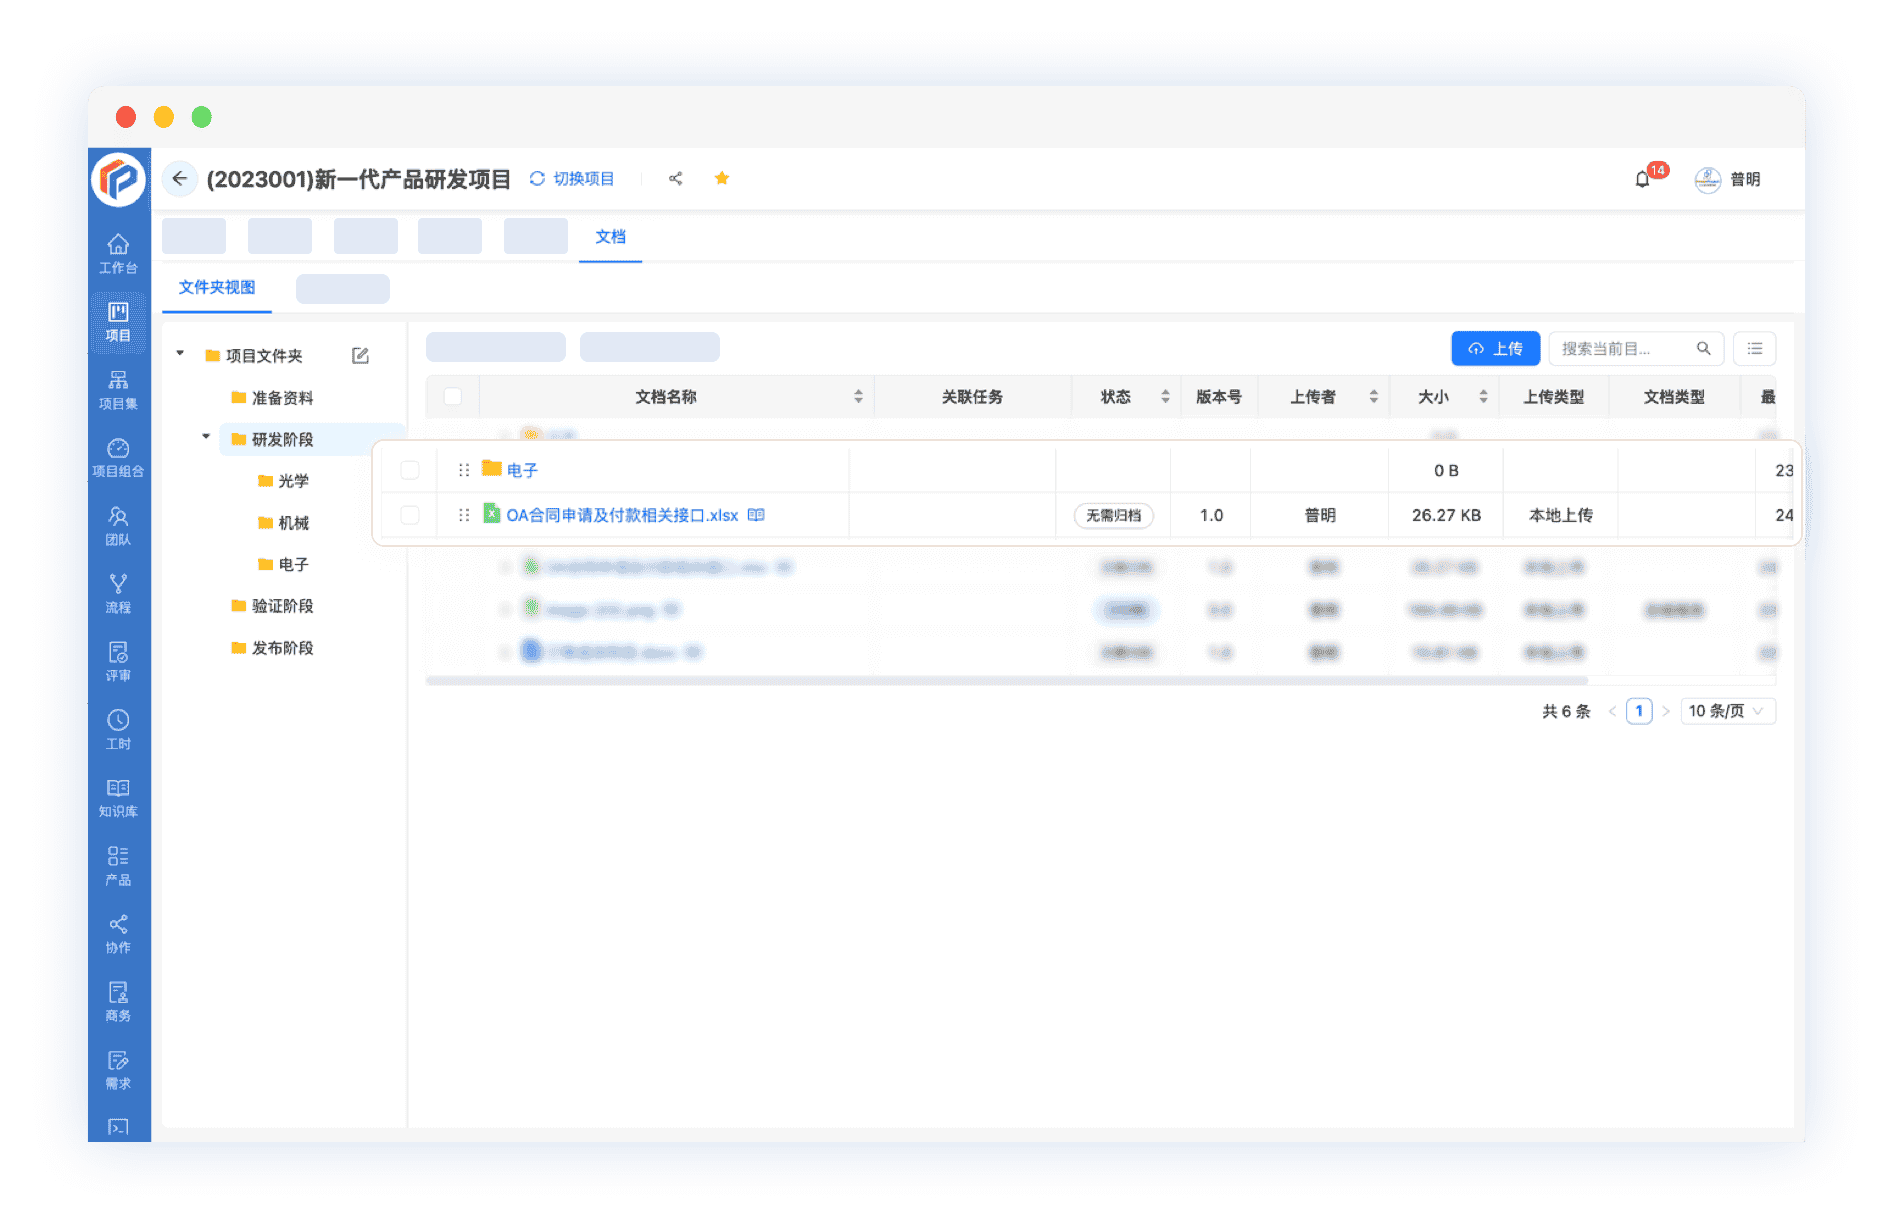Open the 团队 sidebar icon

tap(118, 526)
